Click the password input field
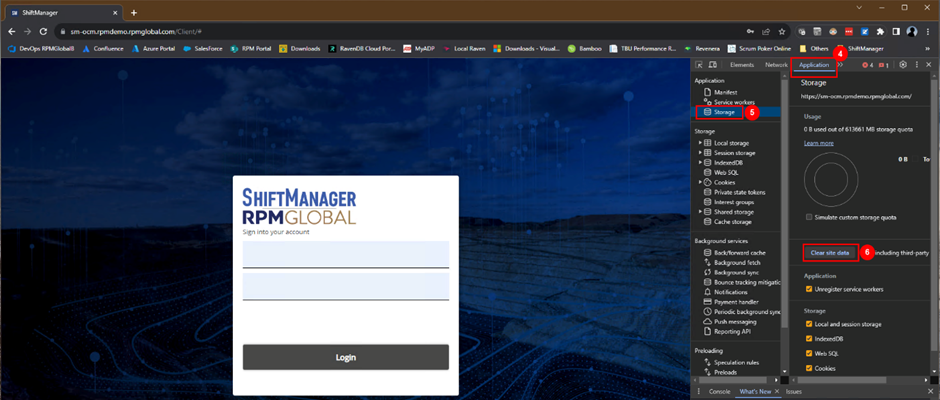Viewport: 940px width, 400px height. pos(346,287)
